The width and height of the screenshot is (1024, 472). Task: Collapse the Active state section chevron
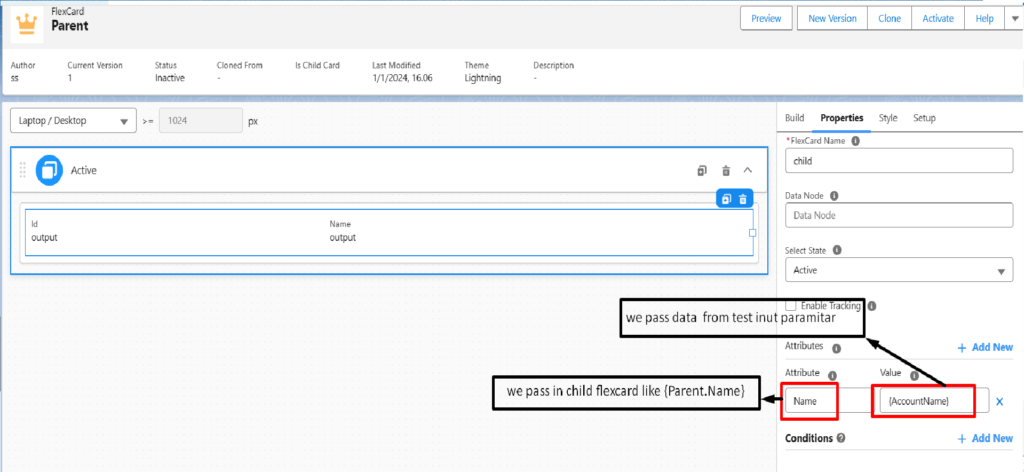(748, 170)
